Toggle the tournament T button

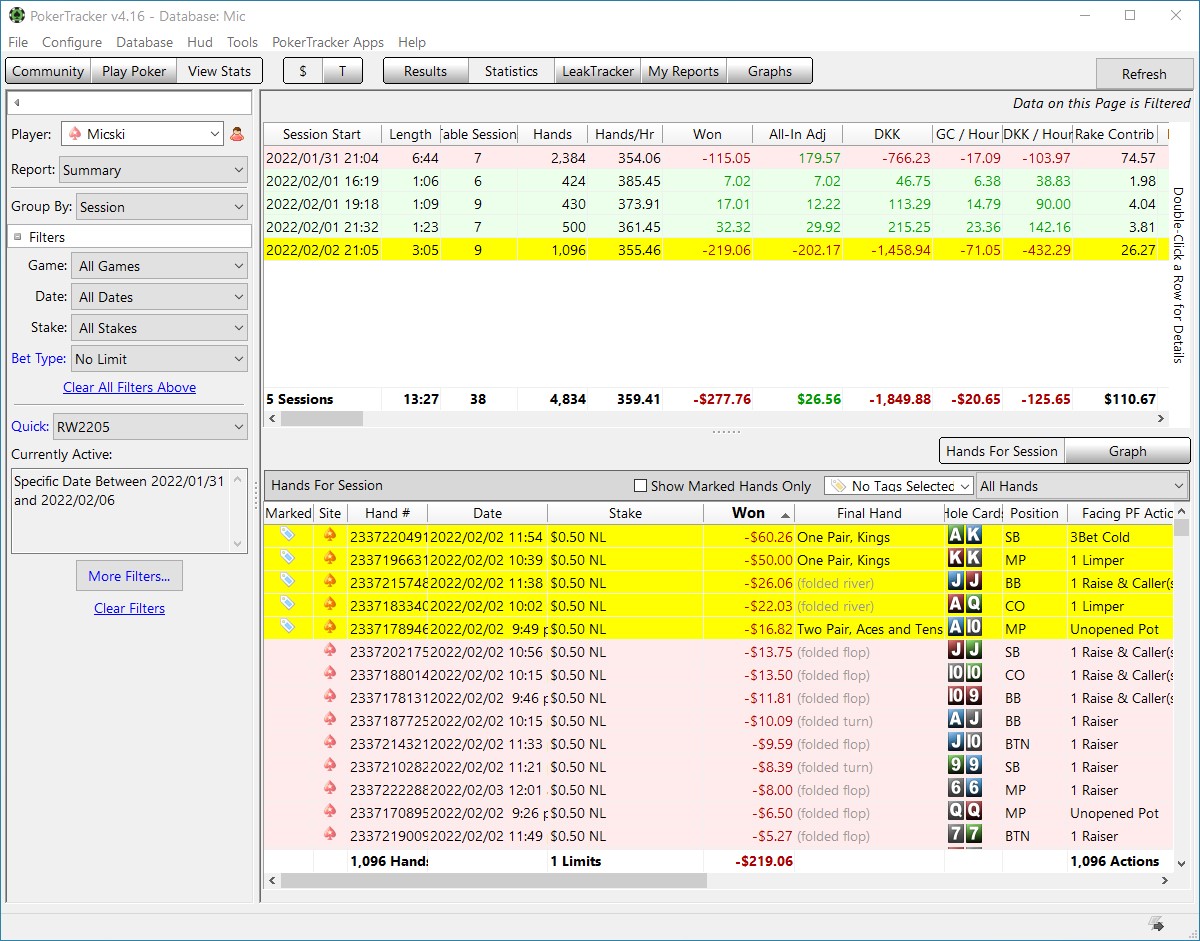pyautogui.click(x=342, y=71)
